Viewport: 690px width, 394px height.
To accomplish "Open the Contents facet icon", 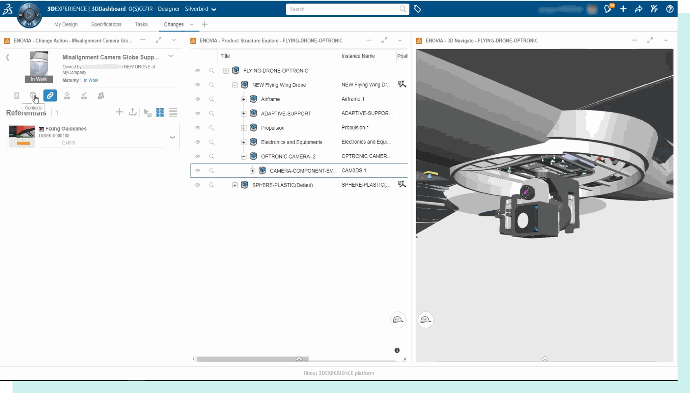I will [33, 96].
